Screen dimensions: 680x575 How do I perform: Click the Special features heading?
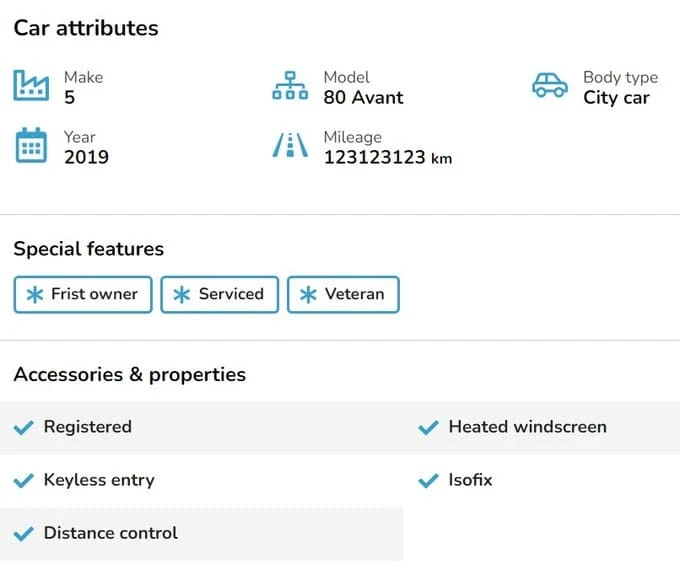pyautogui.click(x=88, y=249)
